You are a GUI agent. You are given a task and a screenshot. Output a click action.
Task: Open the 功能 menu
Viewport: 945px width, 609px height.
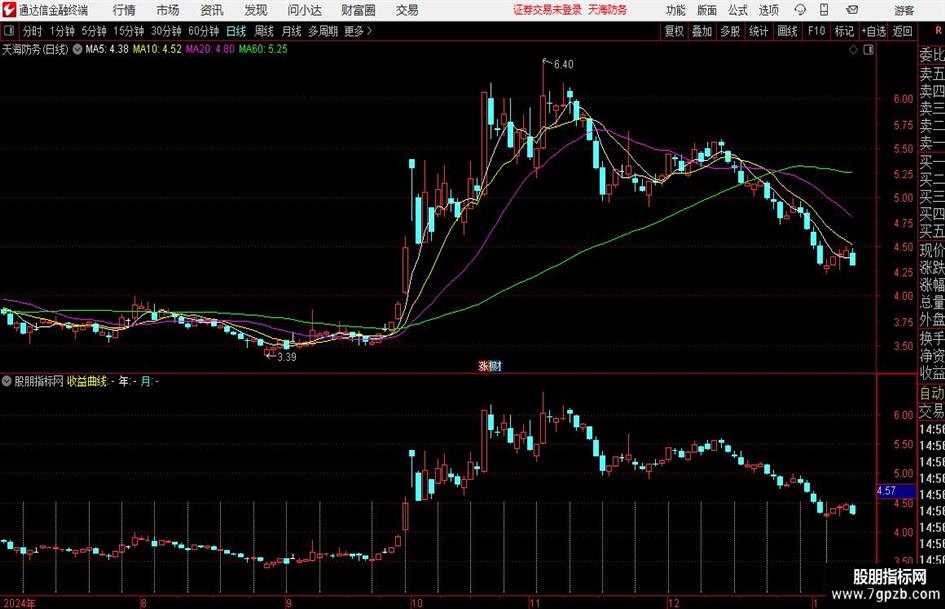point(676,10)
